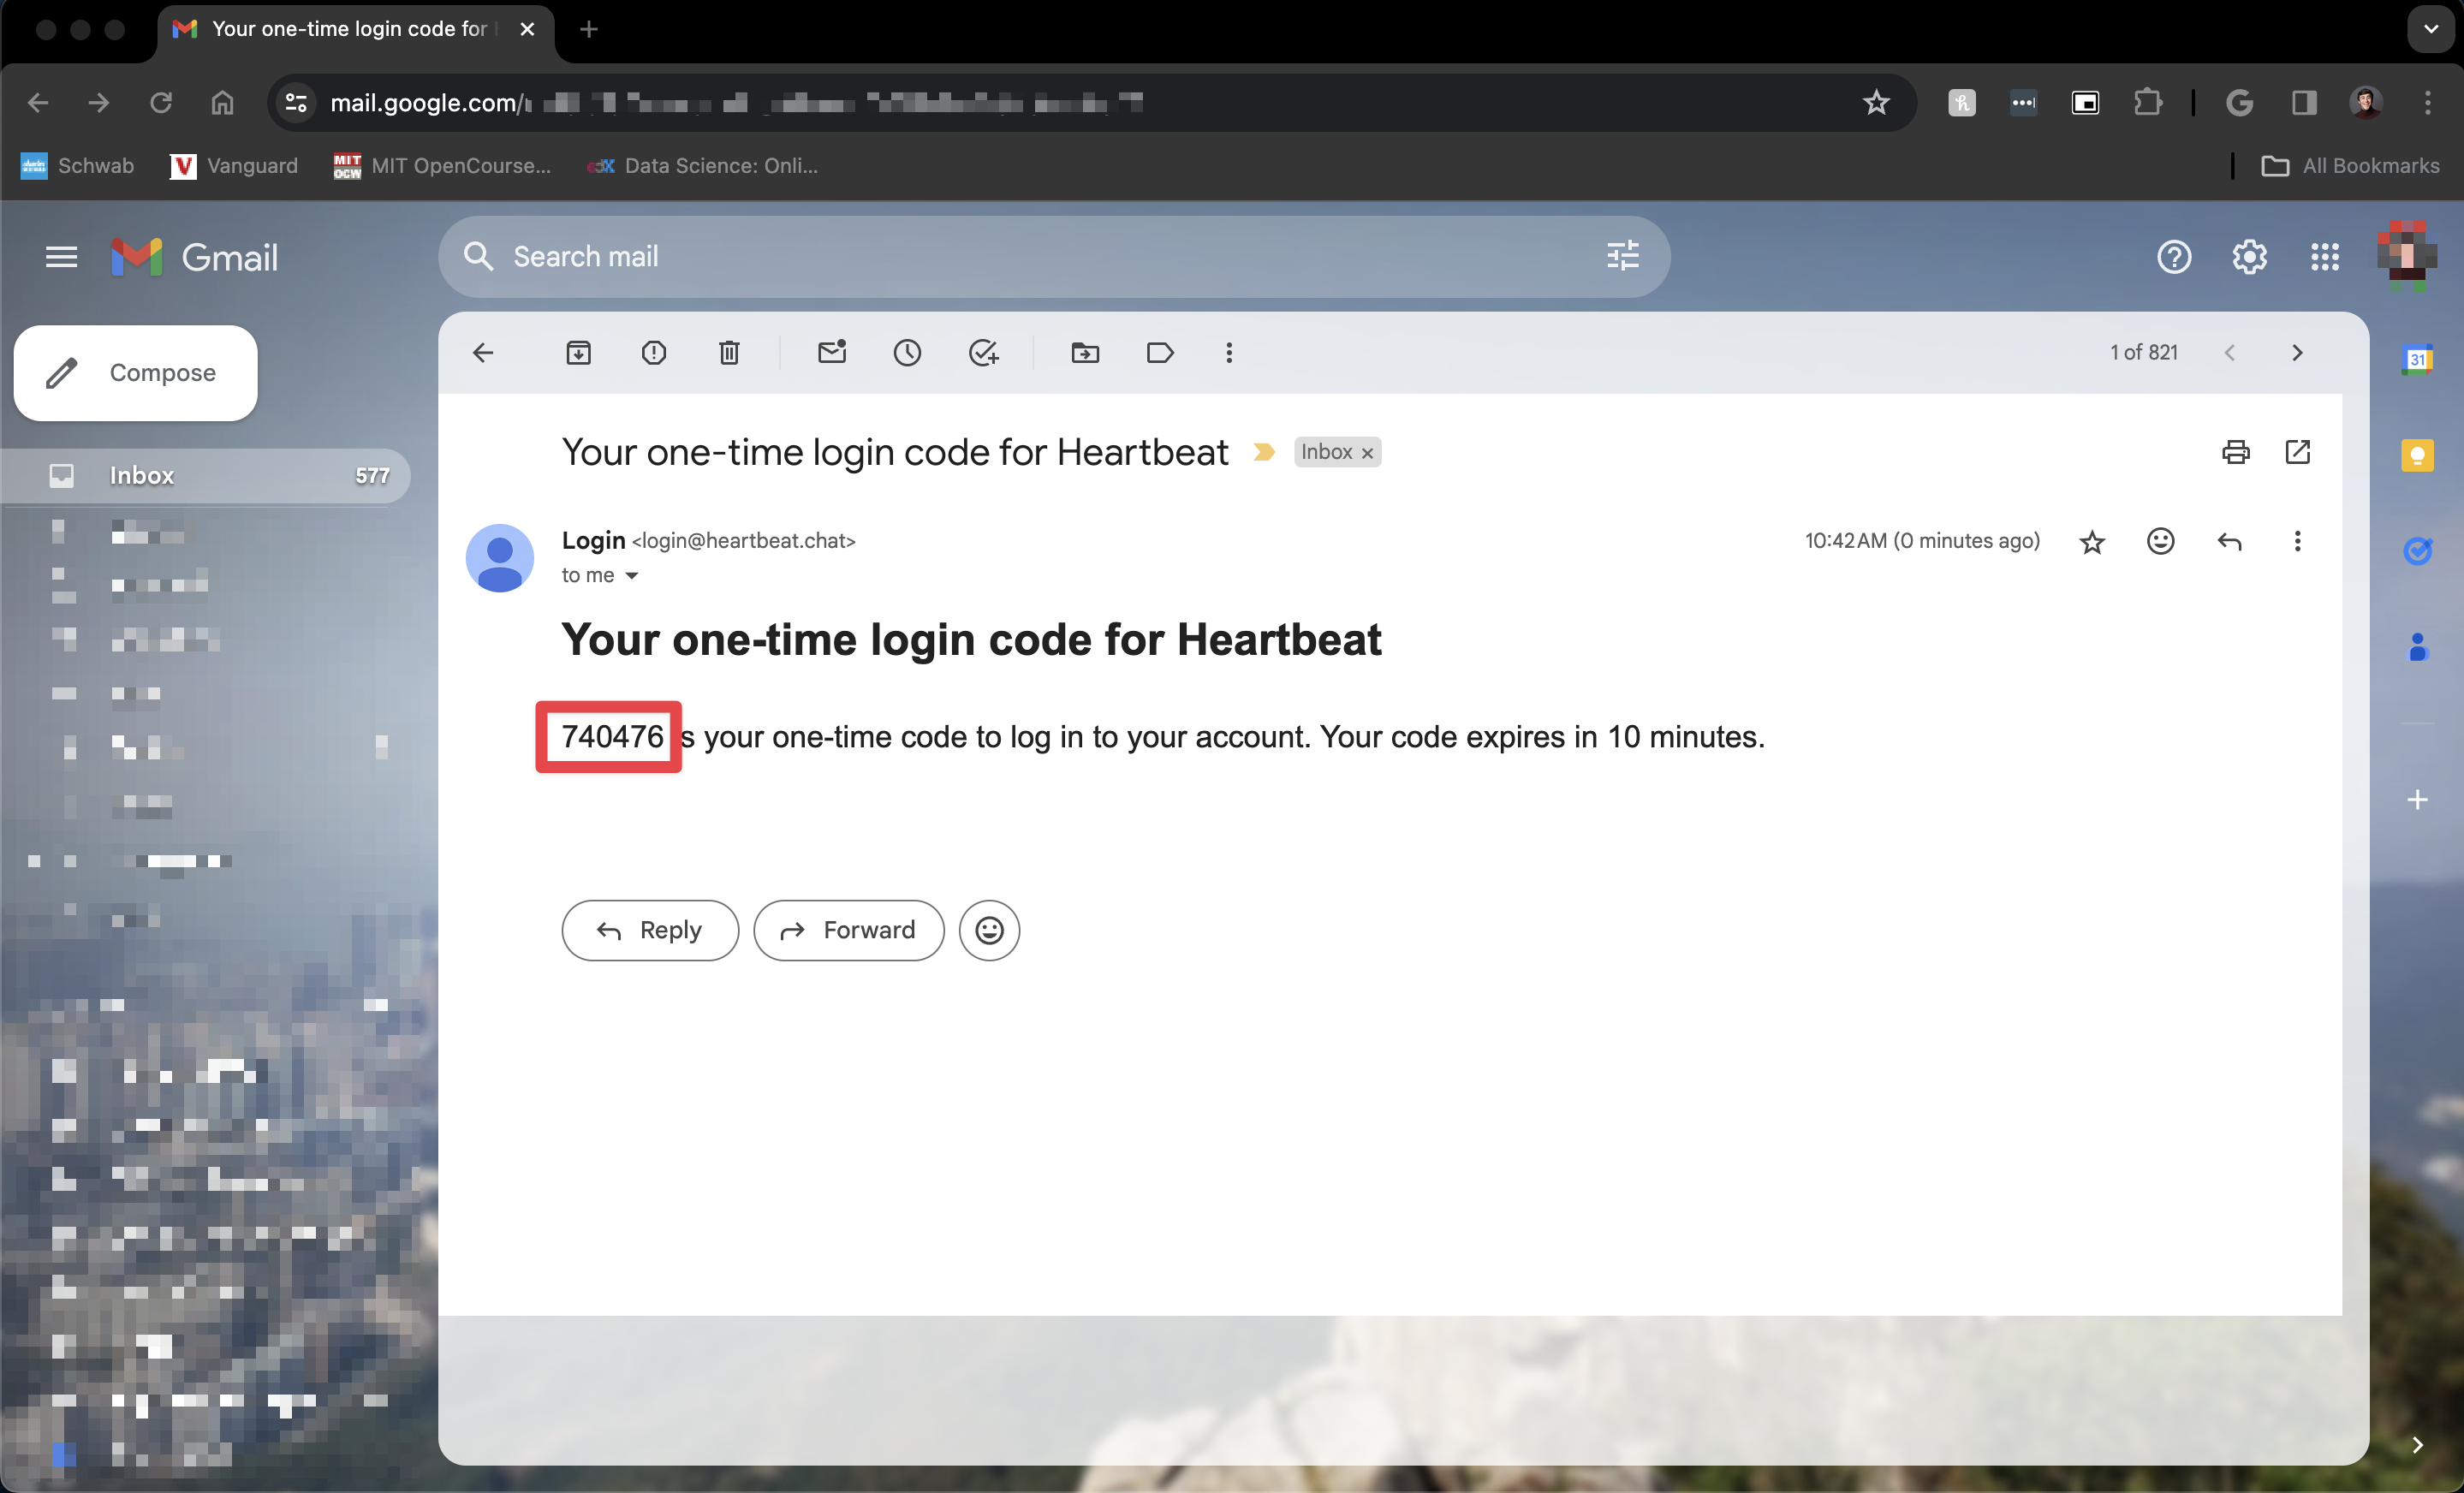This screenshot has height=1493, width=2464.
Task: Bookmark this page with star
Action: 1876,102
